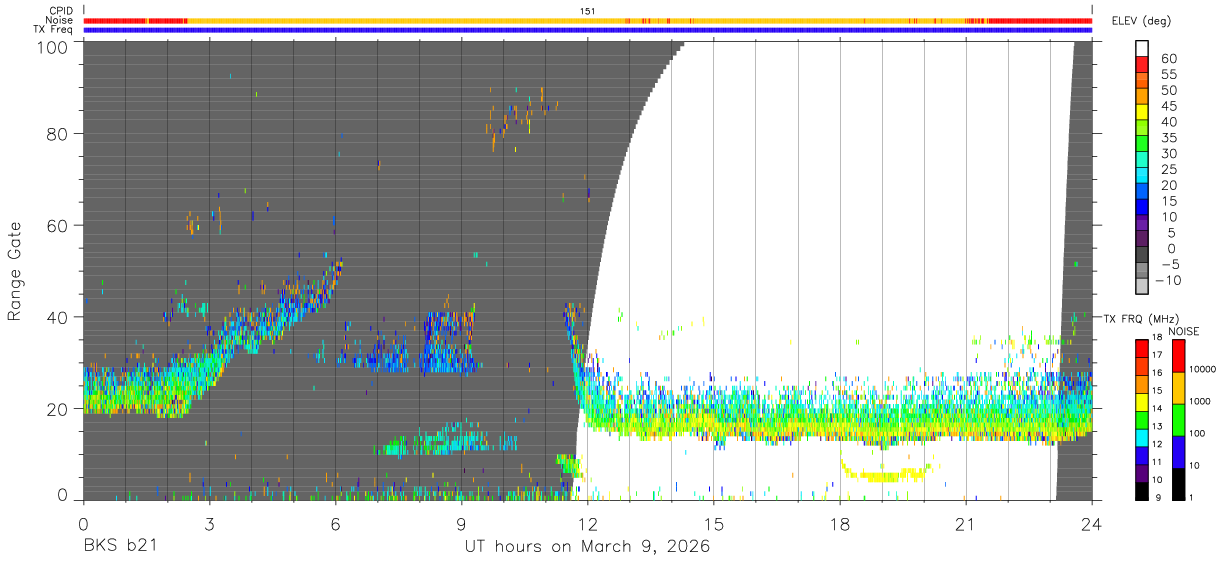Click the NOISE legend label 100

[x=1198, y=434]
